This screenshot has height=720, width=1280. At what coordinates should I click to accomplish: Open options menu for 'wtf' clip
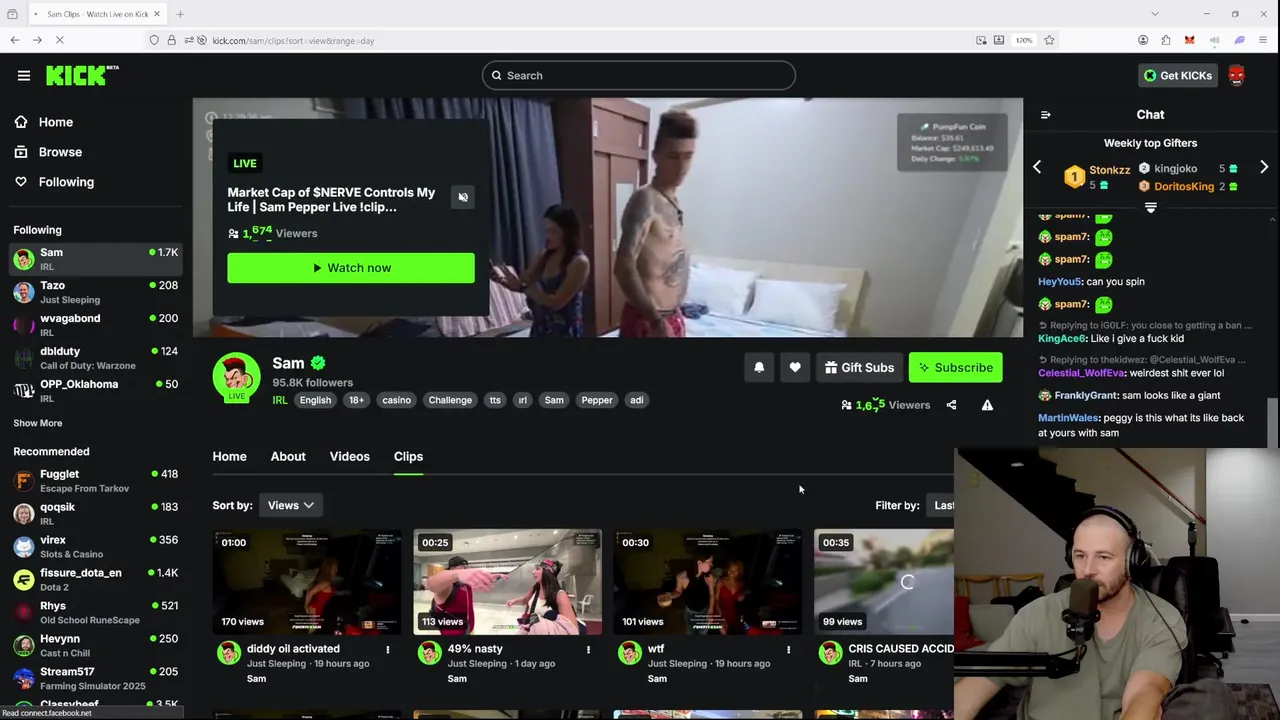[x=788, y=650]
